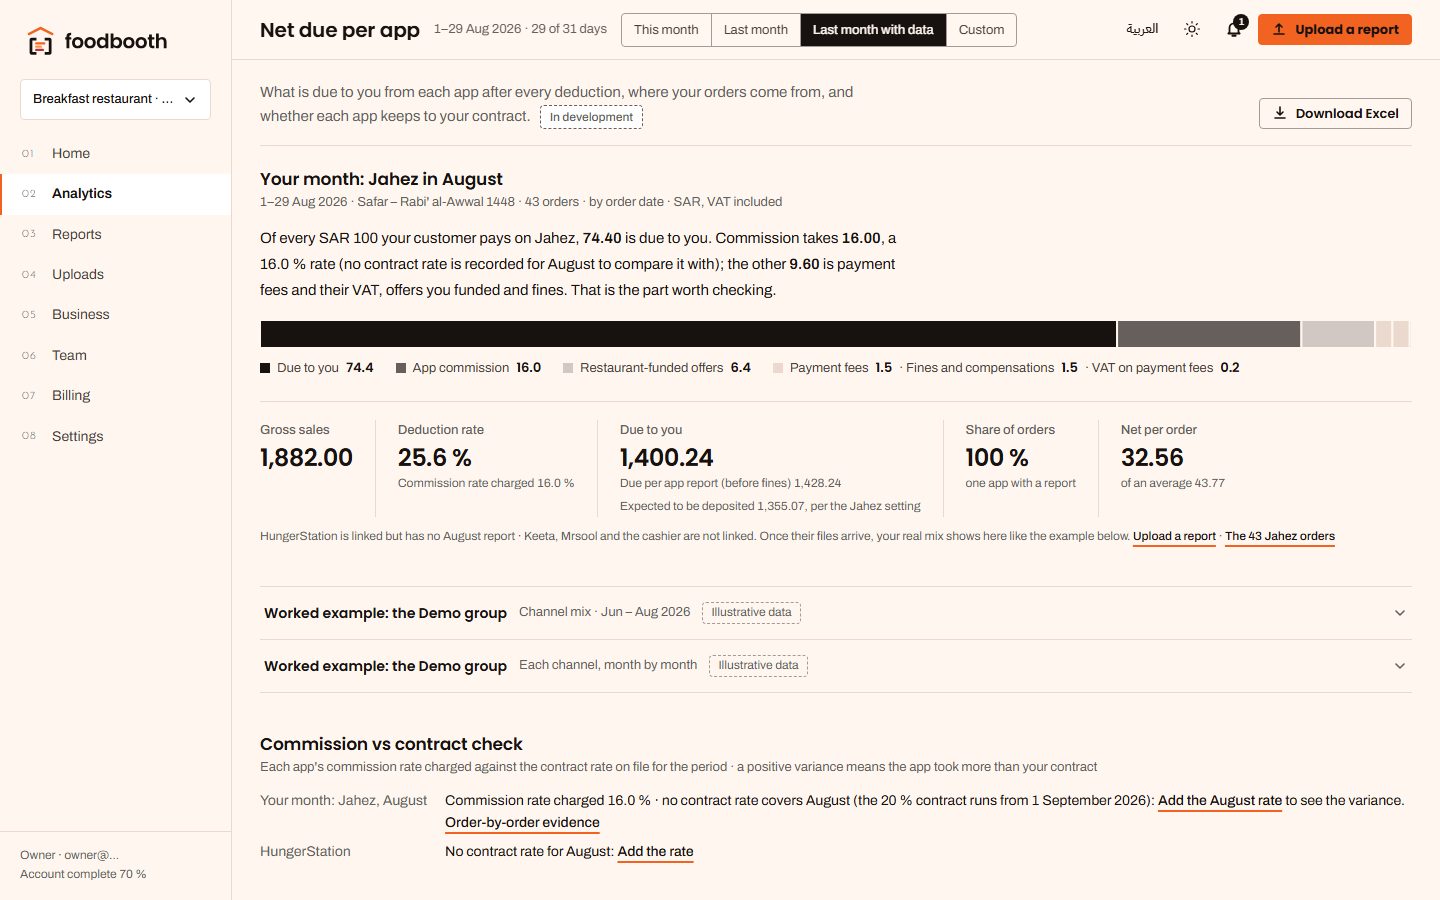Click the In development badge
This screenshot has width=1440, height=900.
[591, 117]
